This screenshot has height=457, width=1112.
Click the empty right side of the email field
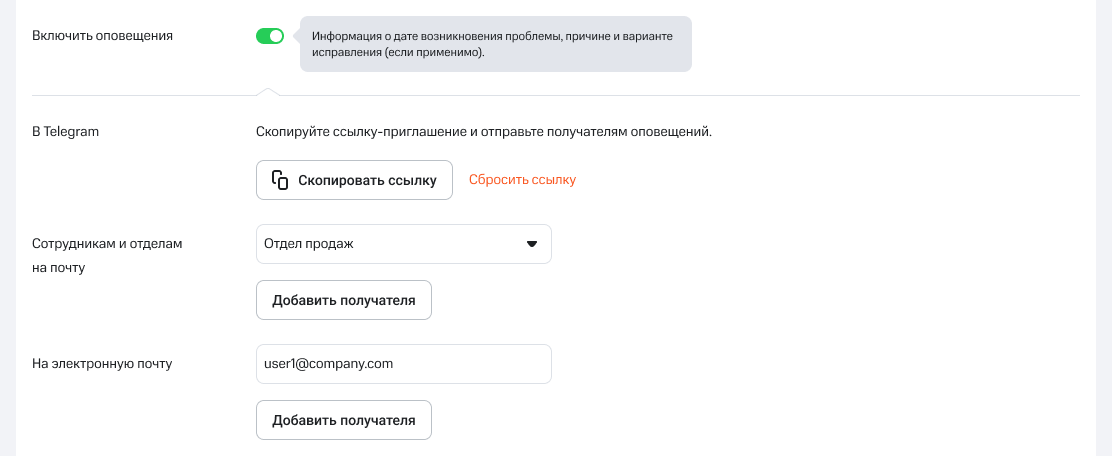tap(490, 364)
